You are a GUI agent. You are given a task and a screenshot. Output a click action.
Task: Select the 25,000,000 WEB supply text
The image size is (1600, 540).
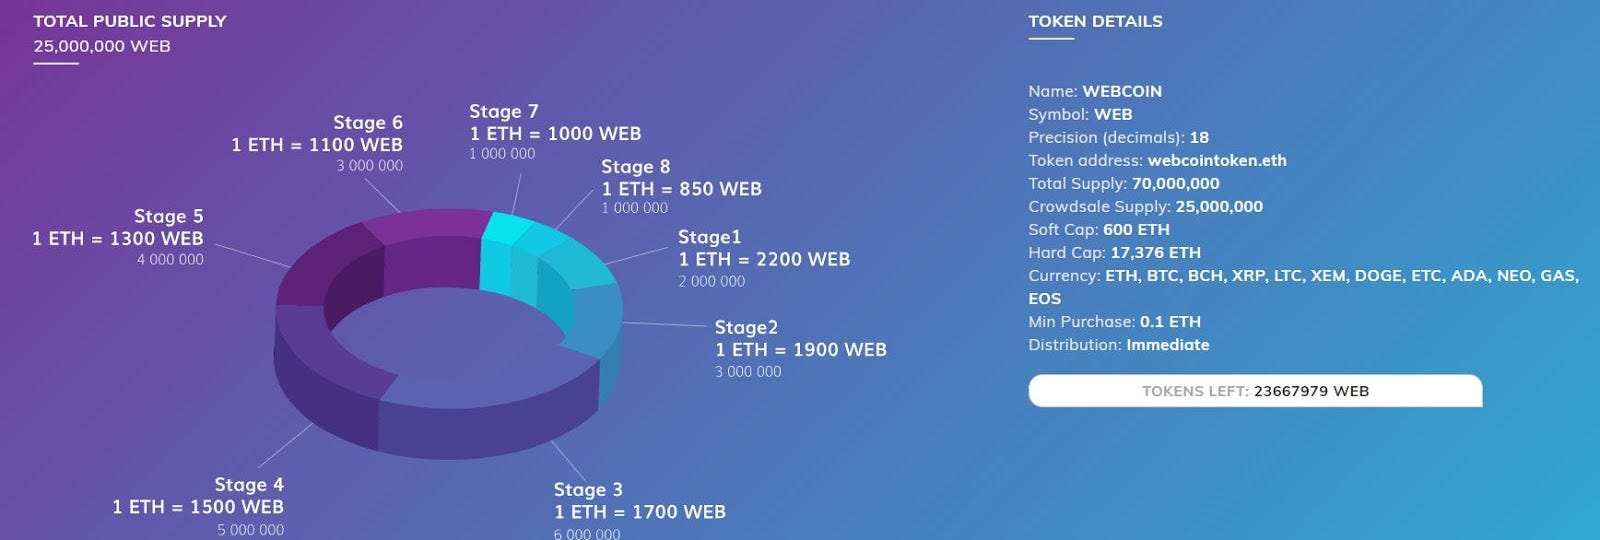click(102, 46)
